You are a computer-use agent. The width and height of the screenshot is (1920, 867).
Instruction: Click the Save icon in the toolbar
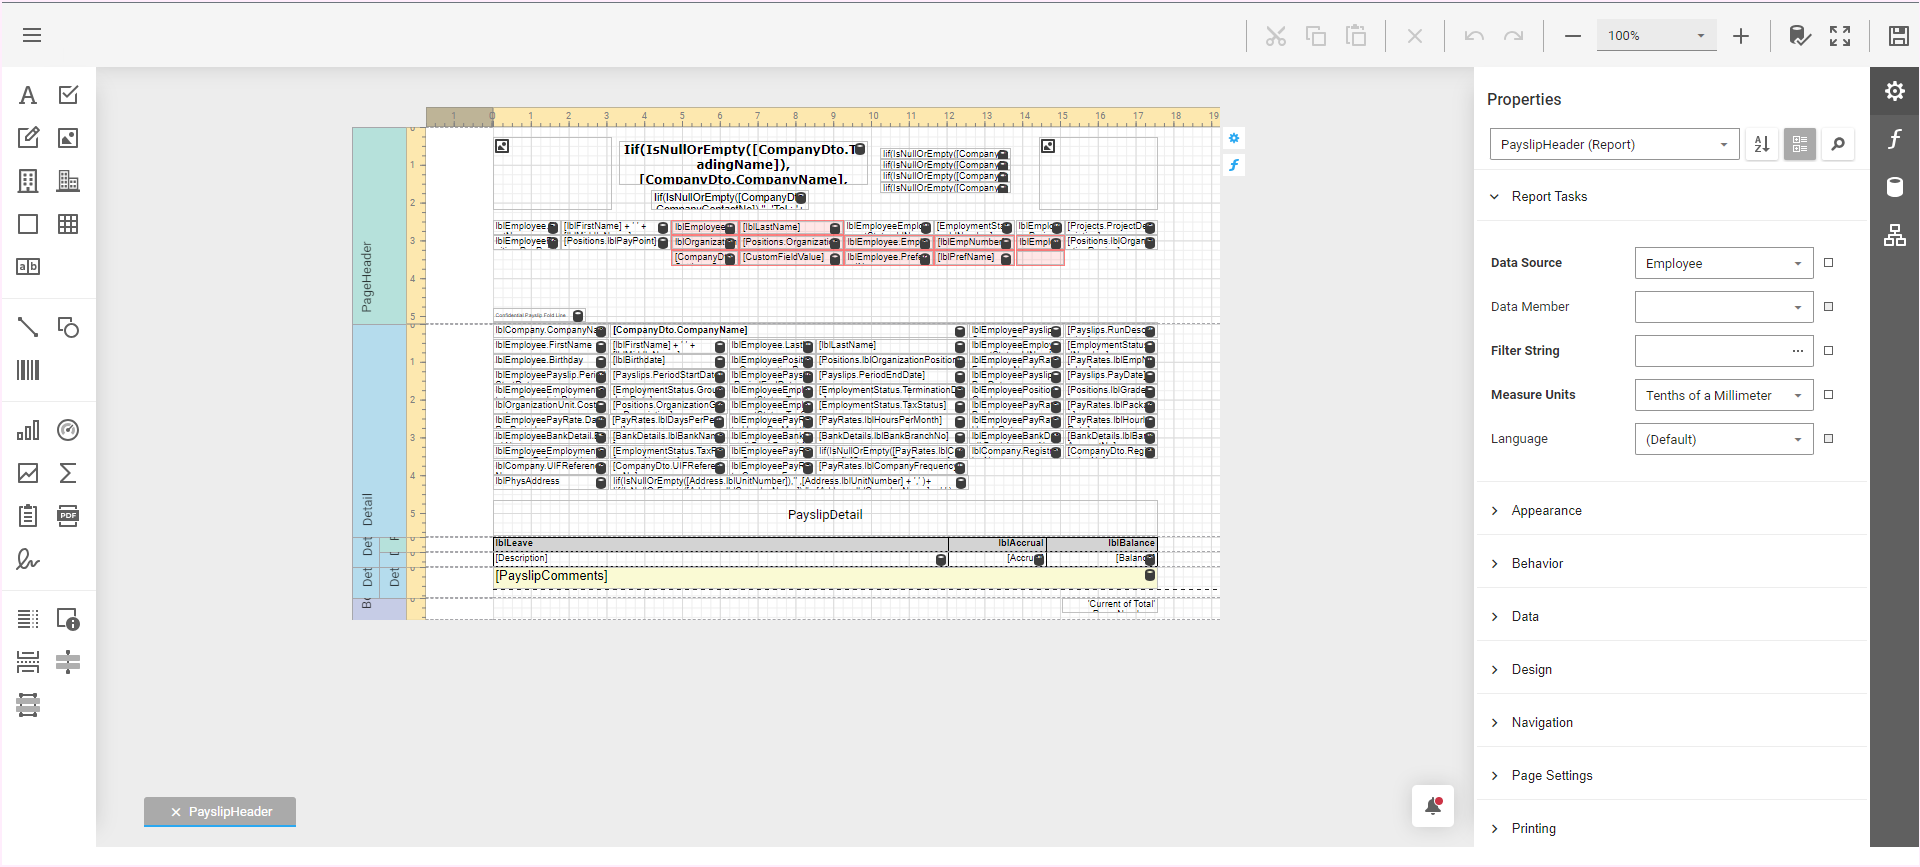[1898, 36]
